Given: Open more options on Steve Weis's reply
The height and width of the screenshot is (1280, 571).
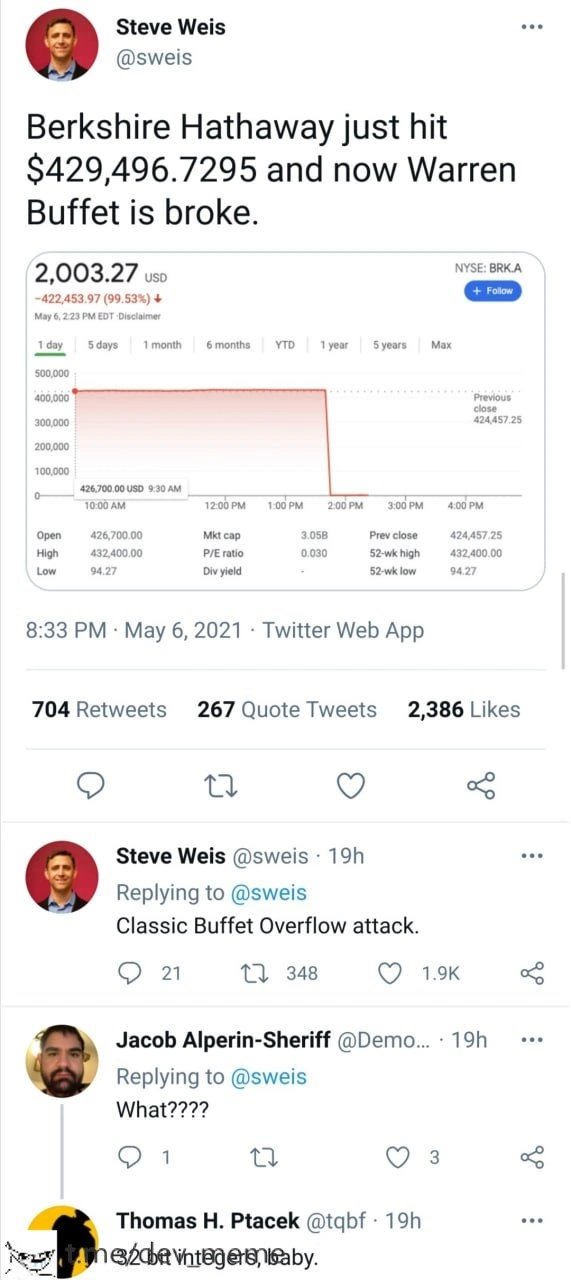Looking at the screenshot, I should (x=532, y=856).
